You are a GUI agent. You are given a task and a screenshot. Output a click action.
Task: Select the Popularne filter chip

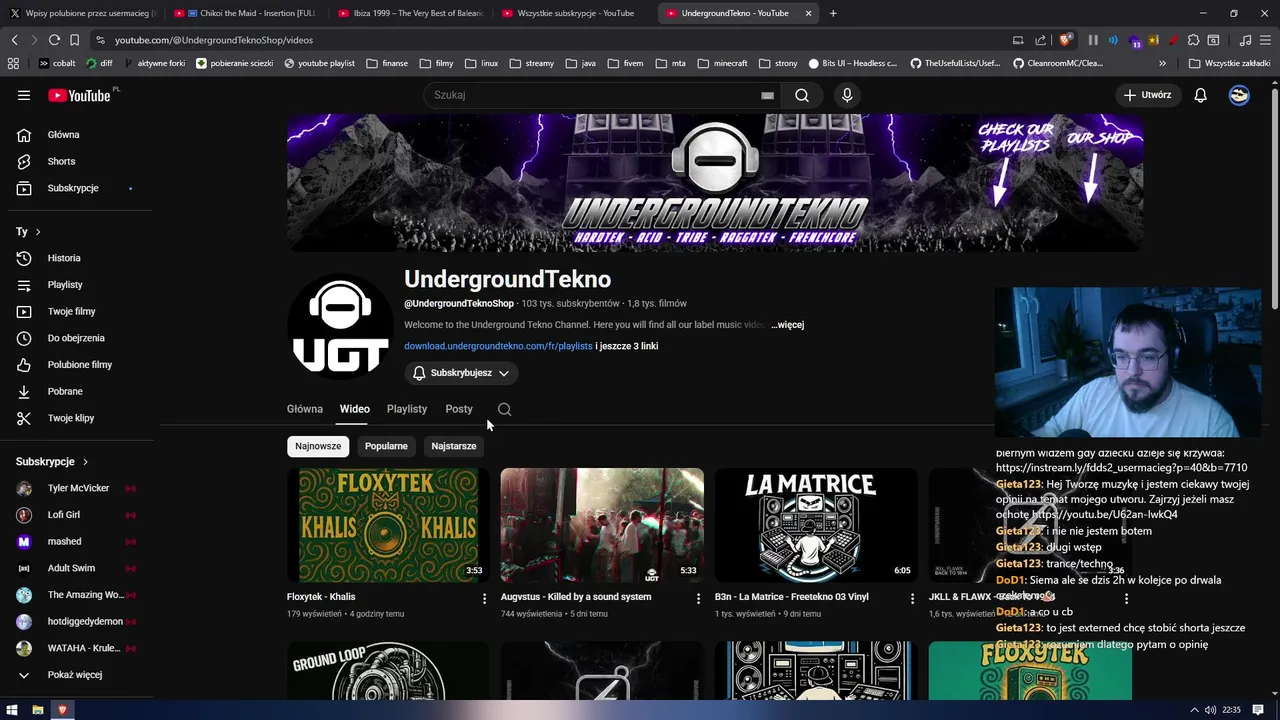click(386, 446)
